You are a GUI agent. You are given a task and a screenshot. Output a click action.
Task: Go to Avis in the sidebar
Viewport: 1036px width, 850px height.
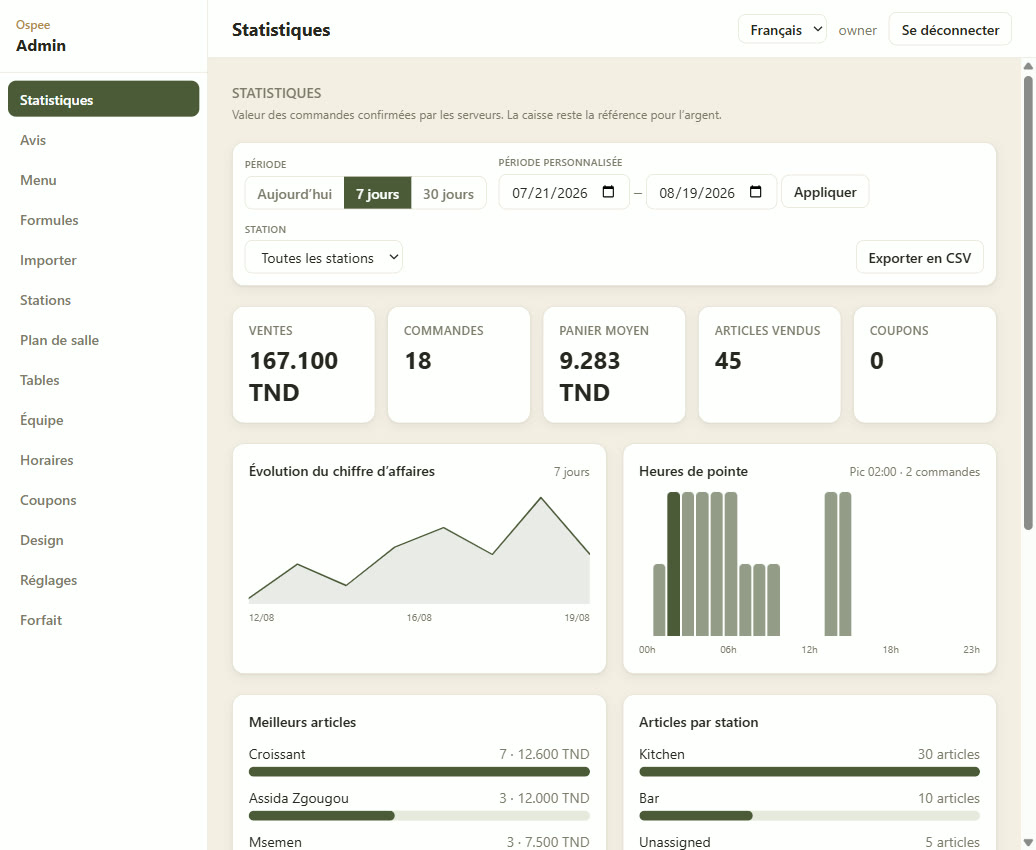(x=104, y=139)
